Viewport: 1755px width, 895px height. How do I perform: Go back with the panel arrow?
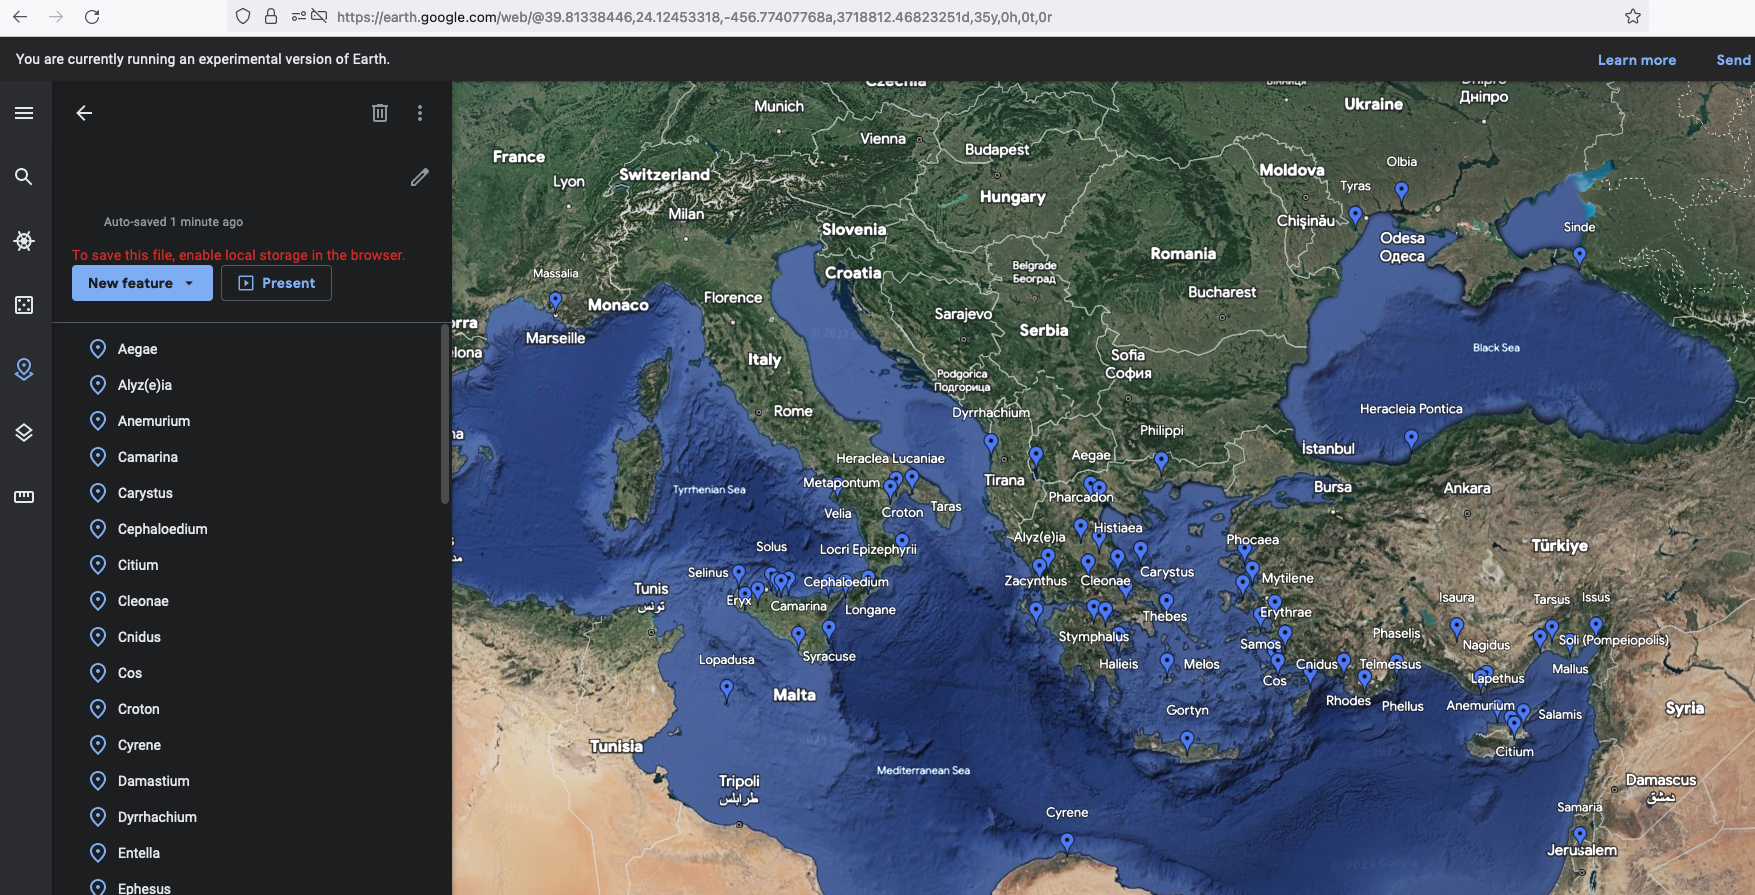[x=84, y=113]
